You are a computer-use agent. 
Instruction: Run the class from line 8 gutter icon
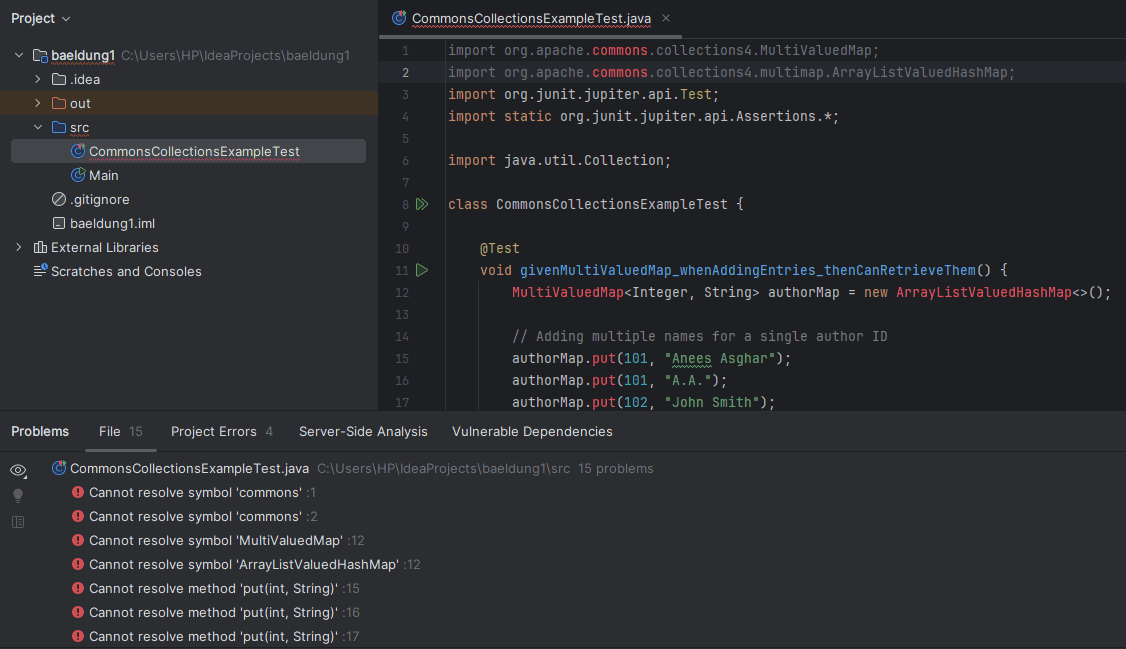422,205
